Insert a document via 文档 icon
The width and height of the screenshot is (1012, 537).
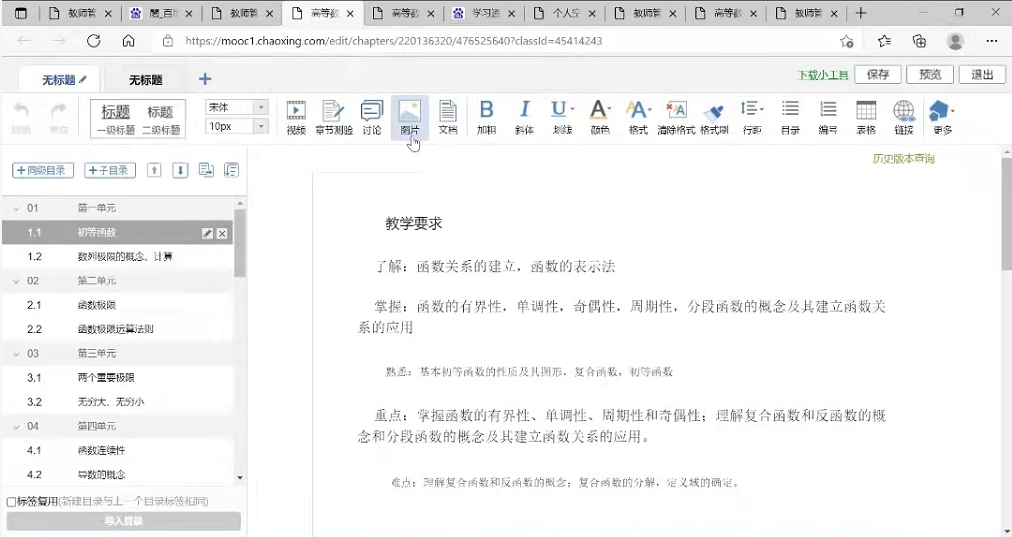[448, 117]
